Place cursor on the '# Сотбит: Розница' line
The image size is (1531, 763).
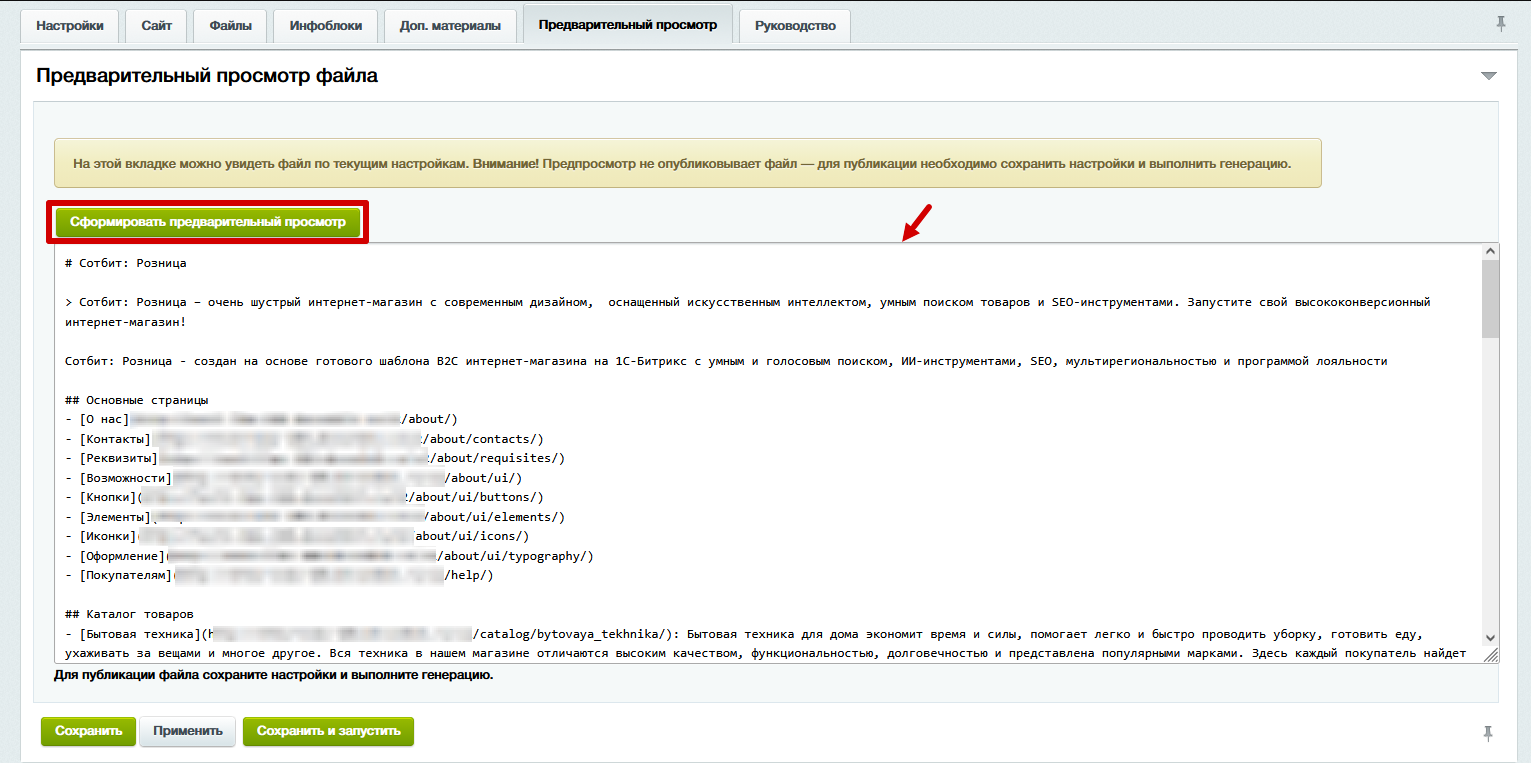[x=126, y=264]
